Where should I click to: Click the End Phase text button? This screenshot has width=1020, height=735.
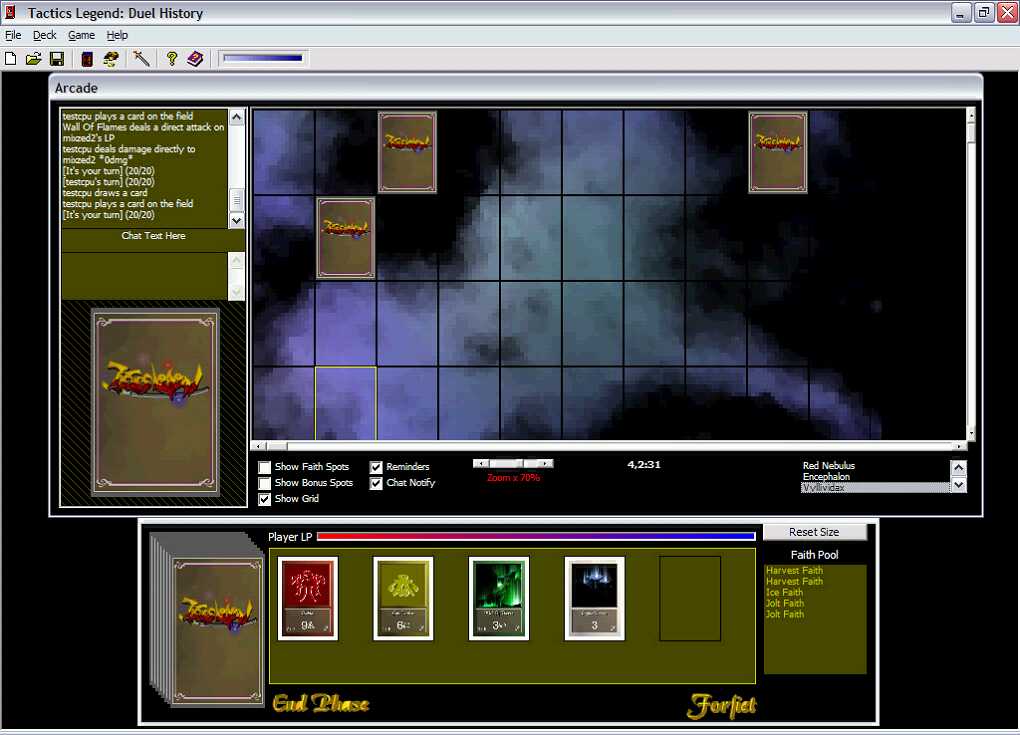pyautogui.click(x=320, y=704)
